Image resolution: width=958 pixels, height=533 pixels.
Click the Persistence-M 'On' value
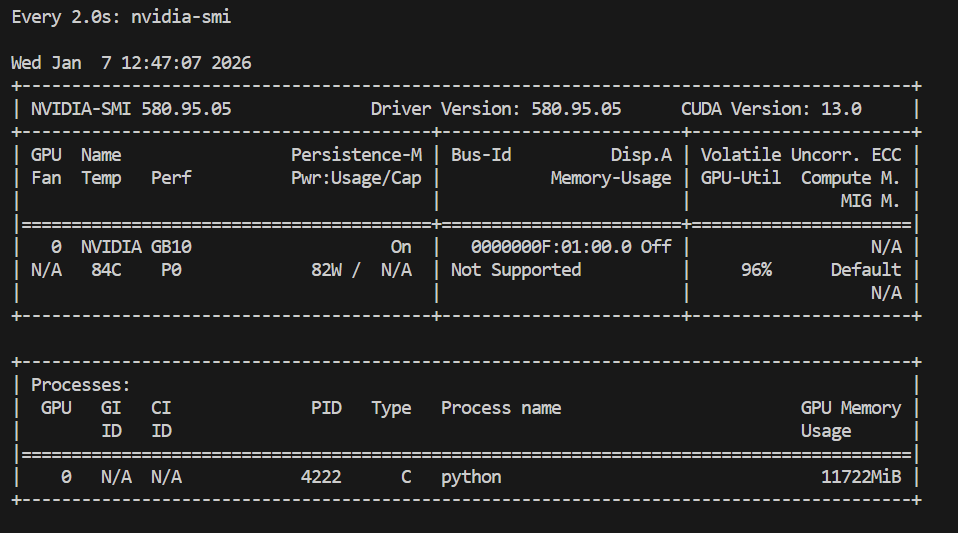coord(401,246)
